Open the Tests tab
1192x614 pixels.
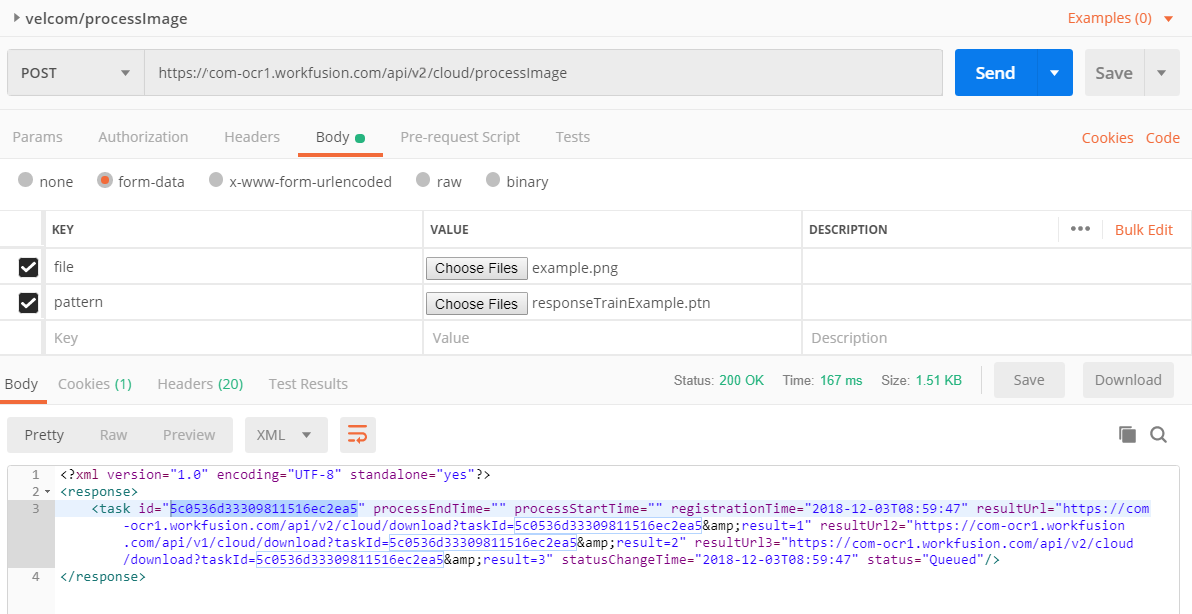572,137
